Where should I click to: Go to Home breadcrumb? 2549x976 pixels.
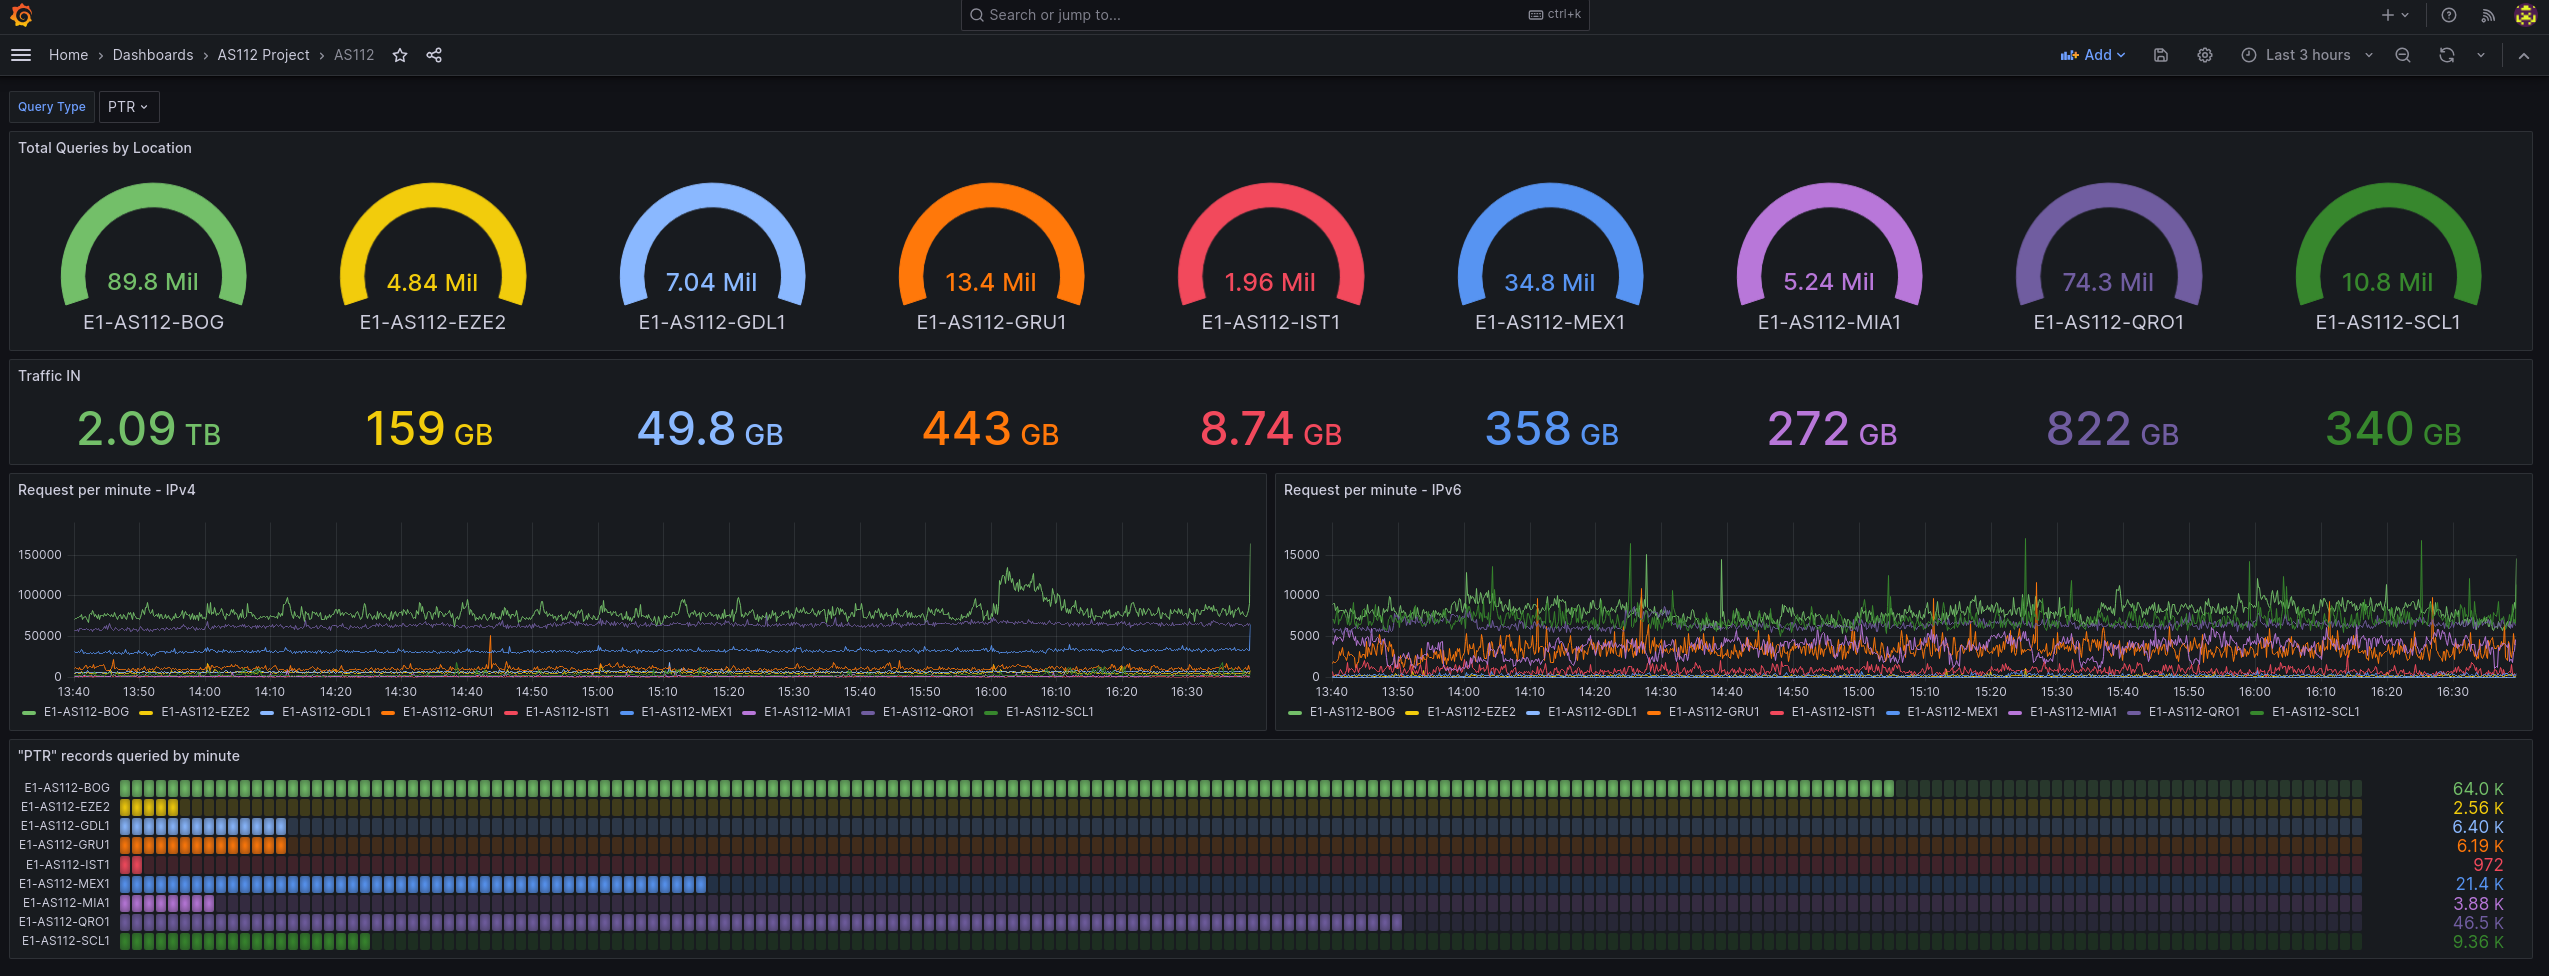[68, 55]
